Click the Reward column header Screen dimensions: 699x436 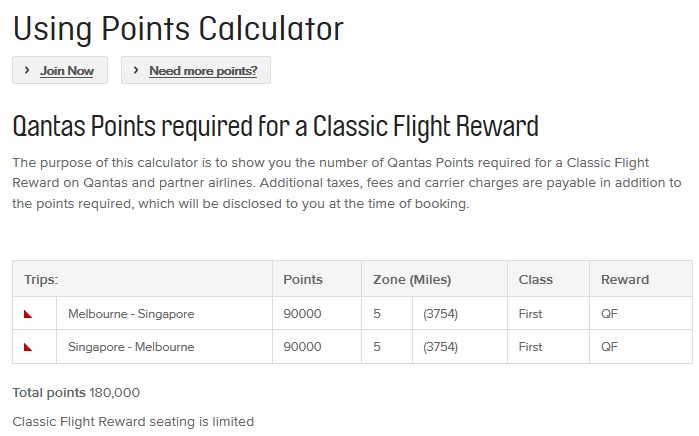[624, 280]
